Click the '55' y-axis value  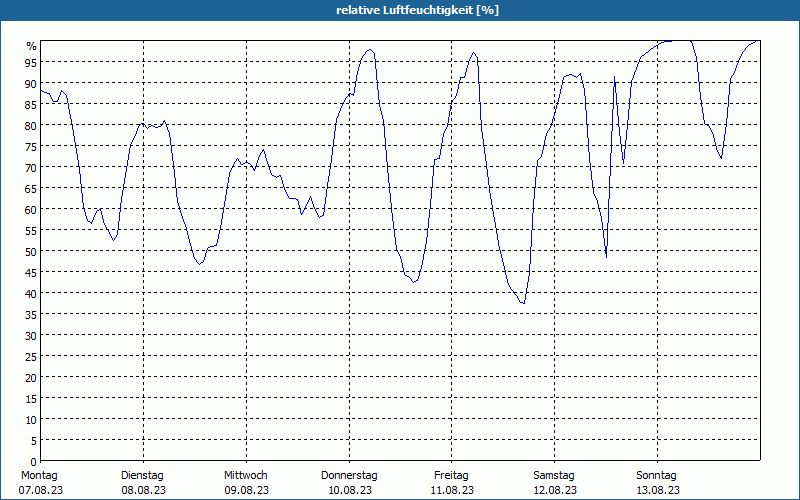31,231
